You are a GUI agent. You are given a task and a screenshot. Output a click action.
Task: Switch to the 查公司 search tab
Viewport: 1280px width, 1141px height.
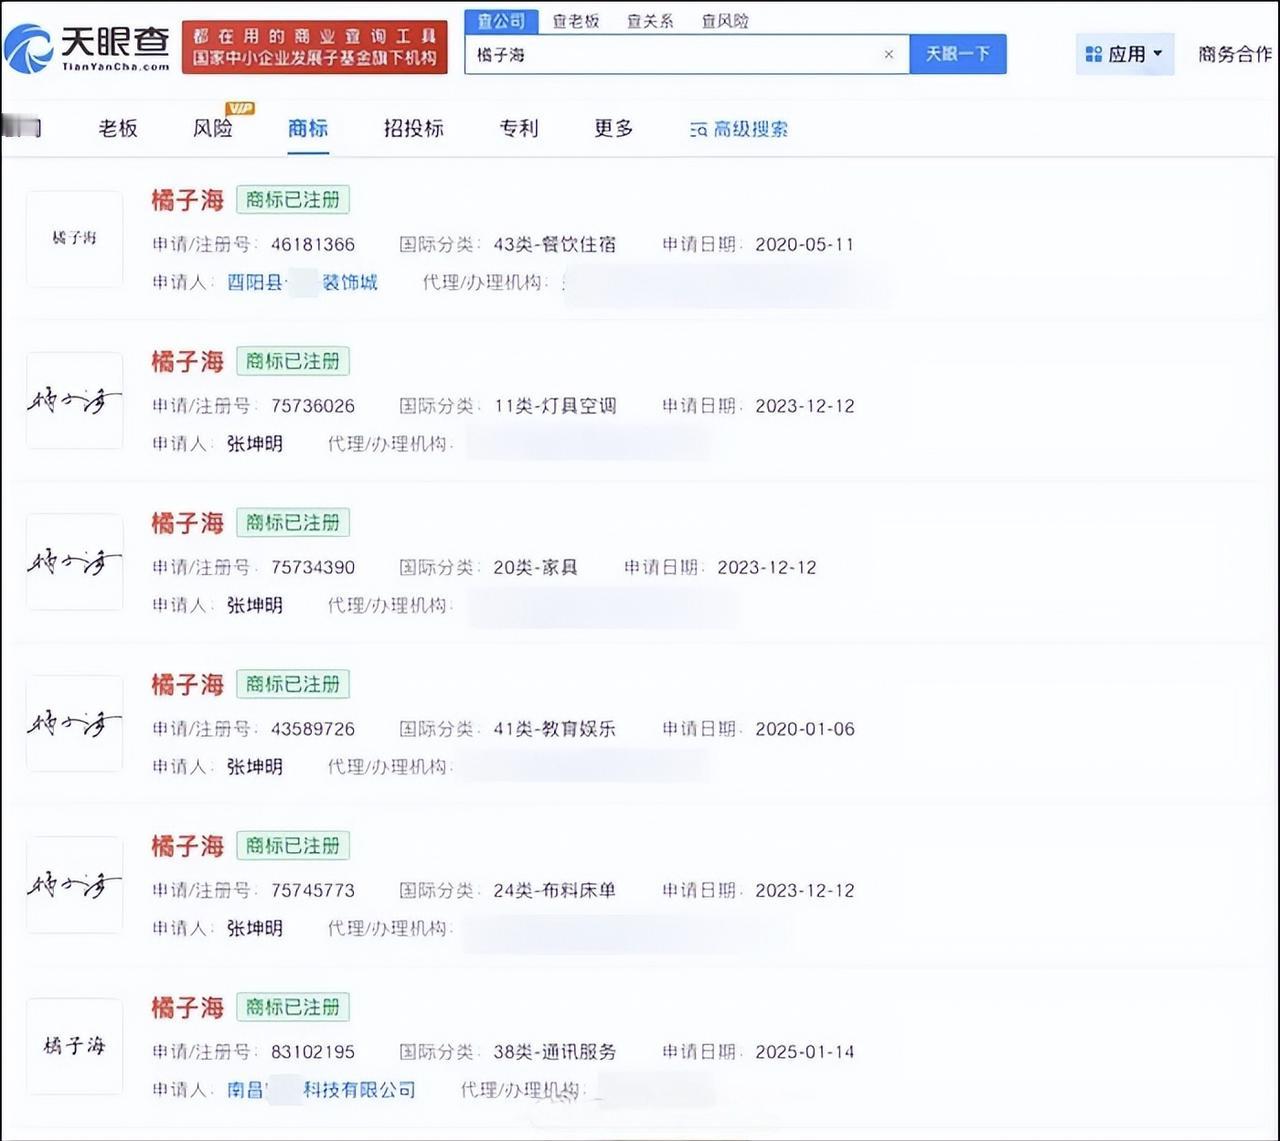(501, 21)
